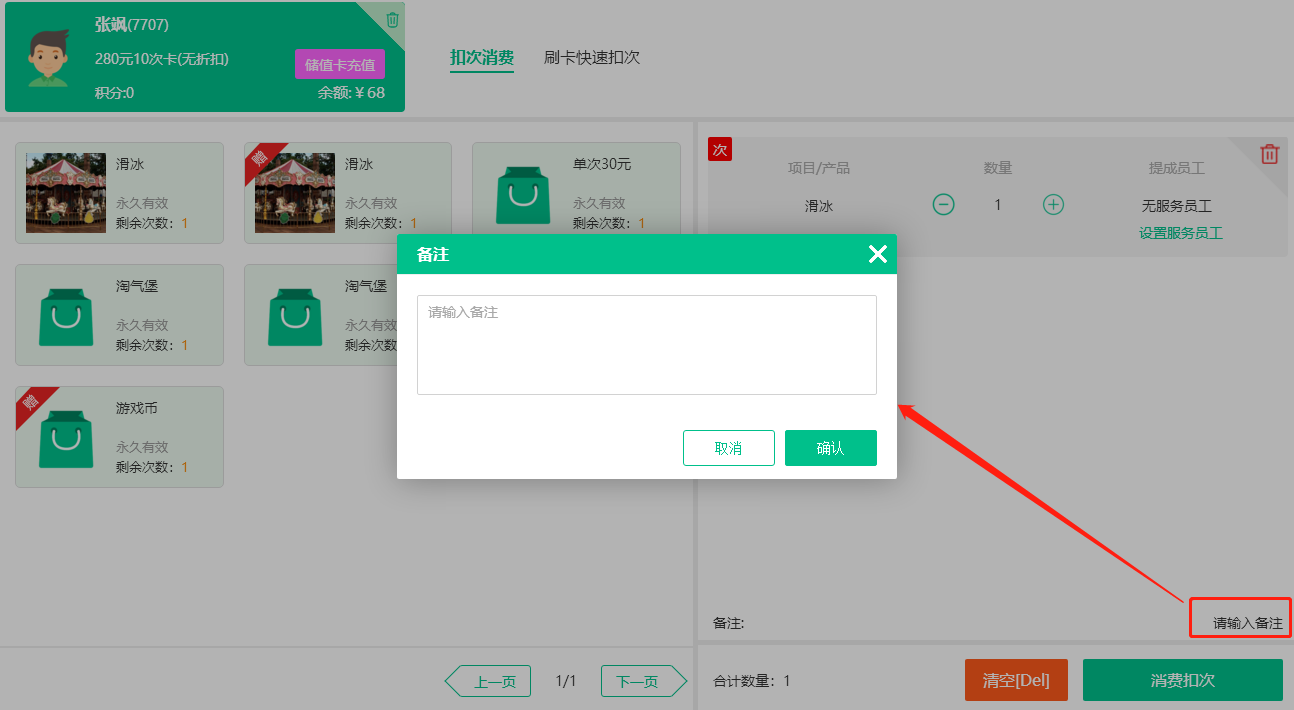Click the green 消费扣次 button
Viewport: 1294px width, 710px height.
[1182, 680]
